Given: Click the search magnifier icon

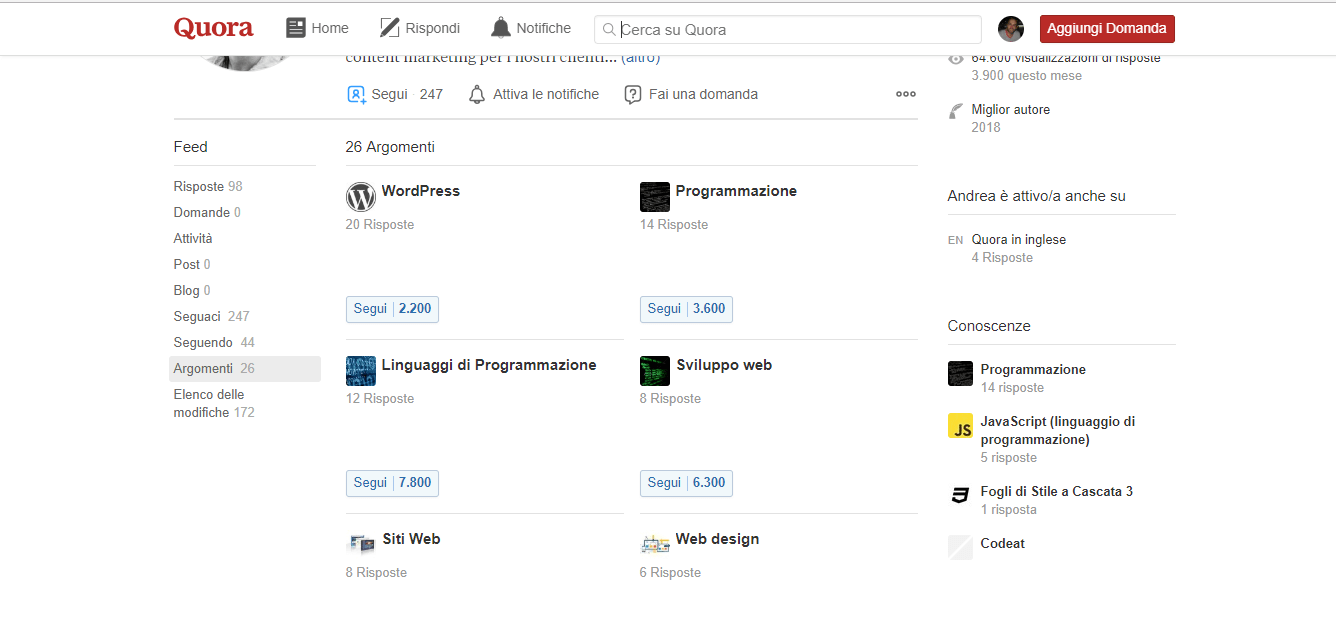Looking at the screenshot, I should (609, 30).
